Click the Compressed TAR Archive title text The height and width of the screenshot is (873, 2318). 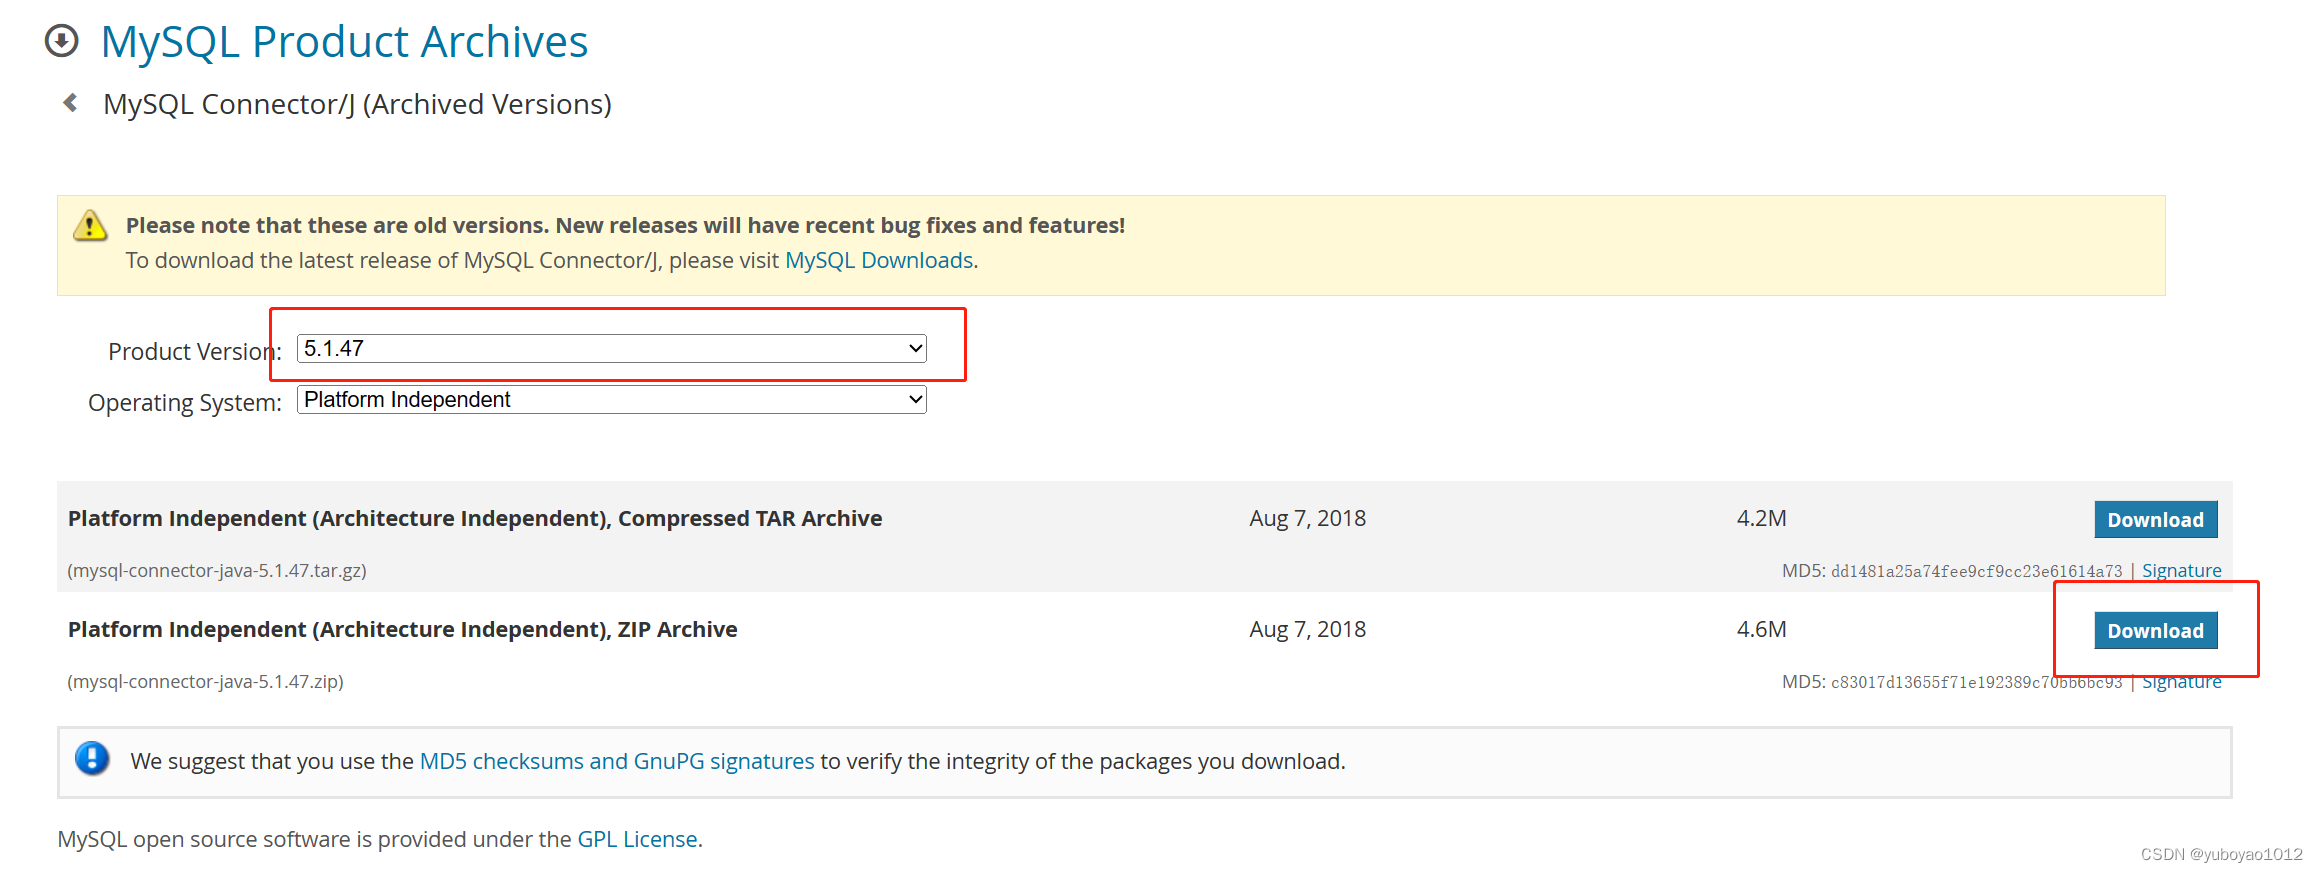pos(475,518)
